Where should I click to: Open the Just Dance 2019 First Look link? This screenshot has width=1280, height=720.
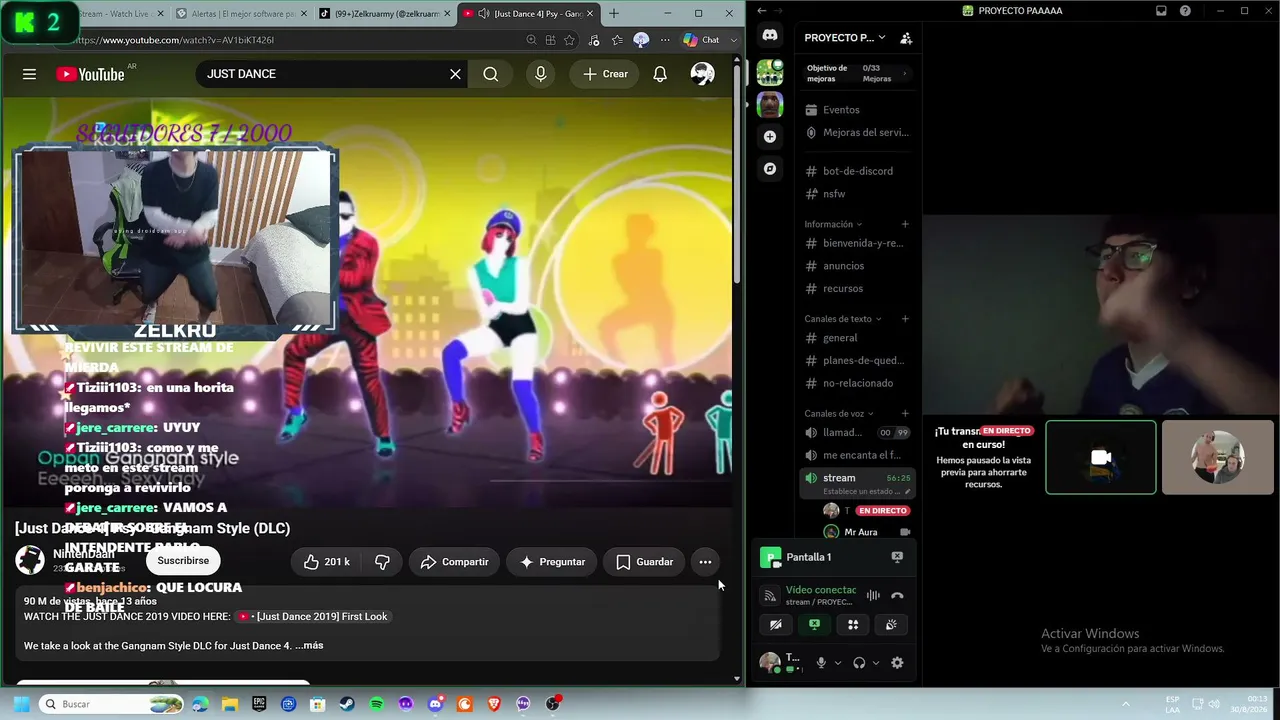(x=313, y=617)
